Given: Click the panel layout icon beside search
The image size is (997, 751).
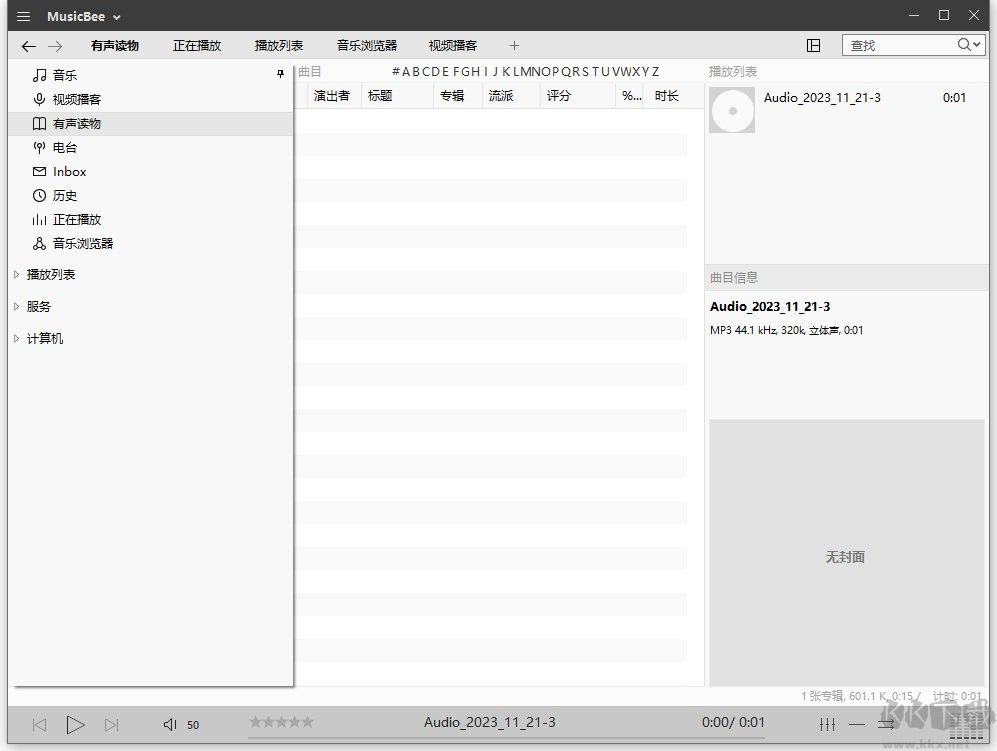Looking at the screenshot, I should click(x=814, y=45).
